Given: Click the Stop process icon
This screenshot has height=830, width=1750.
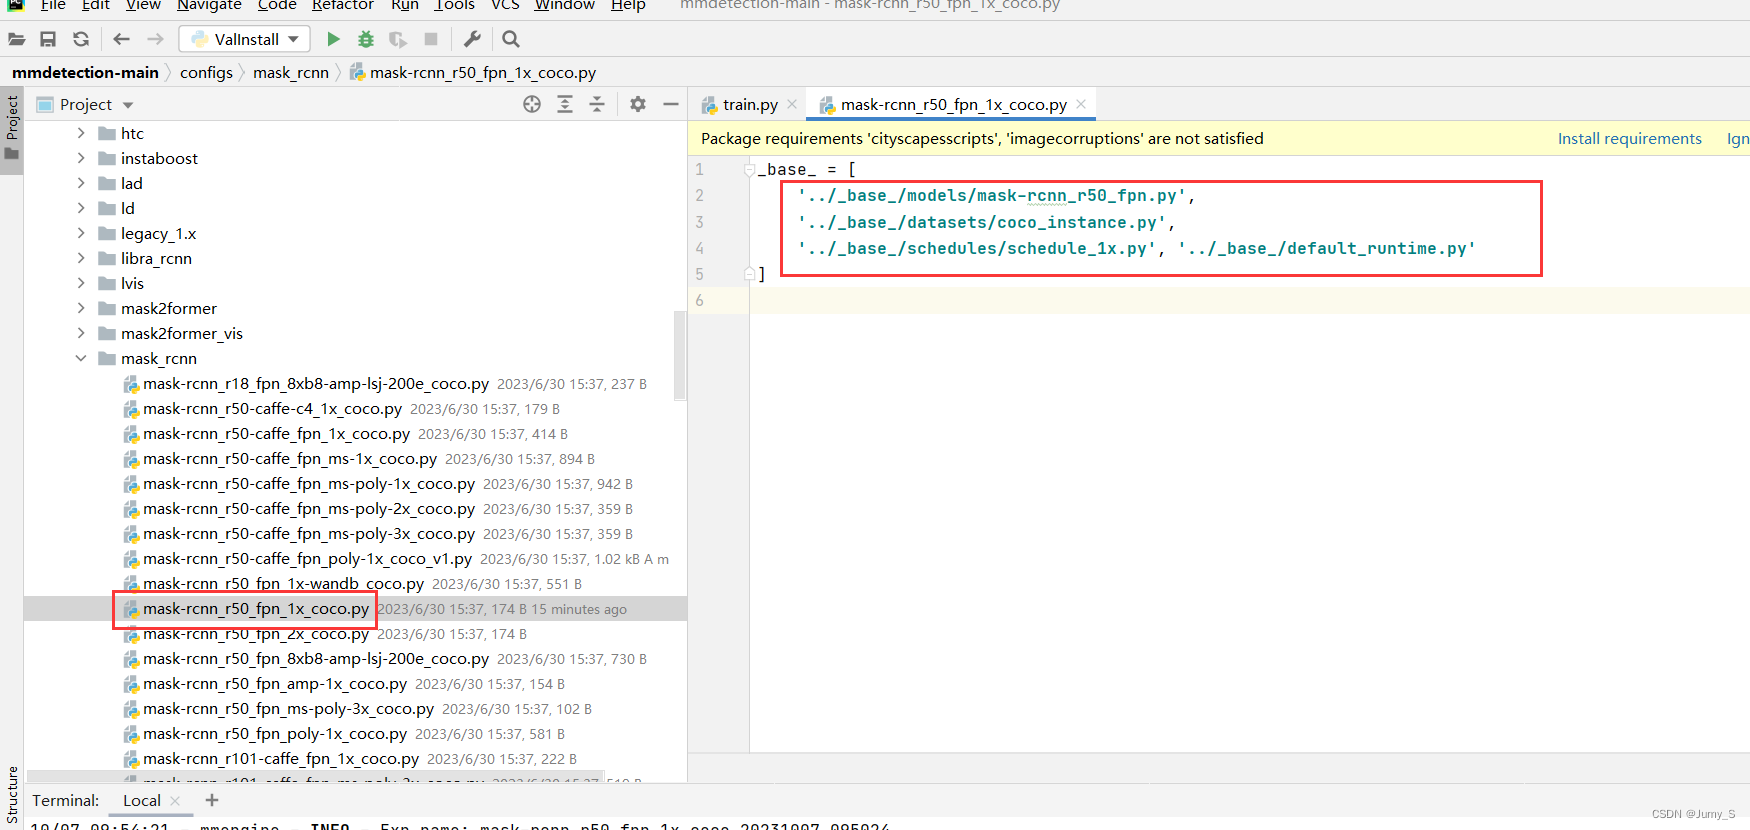Looking at the screenshot, I should pyautogui.click(x=431, y=39).
